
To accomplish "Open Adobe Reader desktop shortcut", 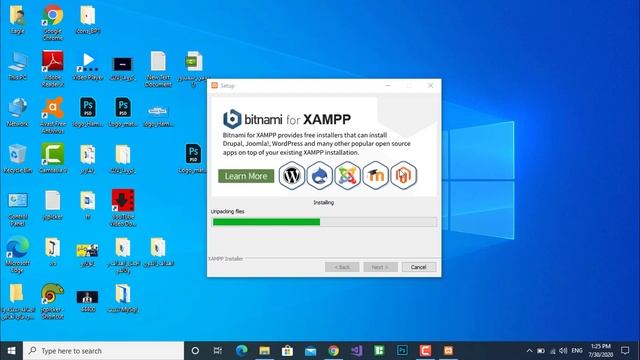I will tap(53, 69).
